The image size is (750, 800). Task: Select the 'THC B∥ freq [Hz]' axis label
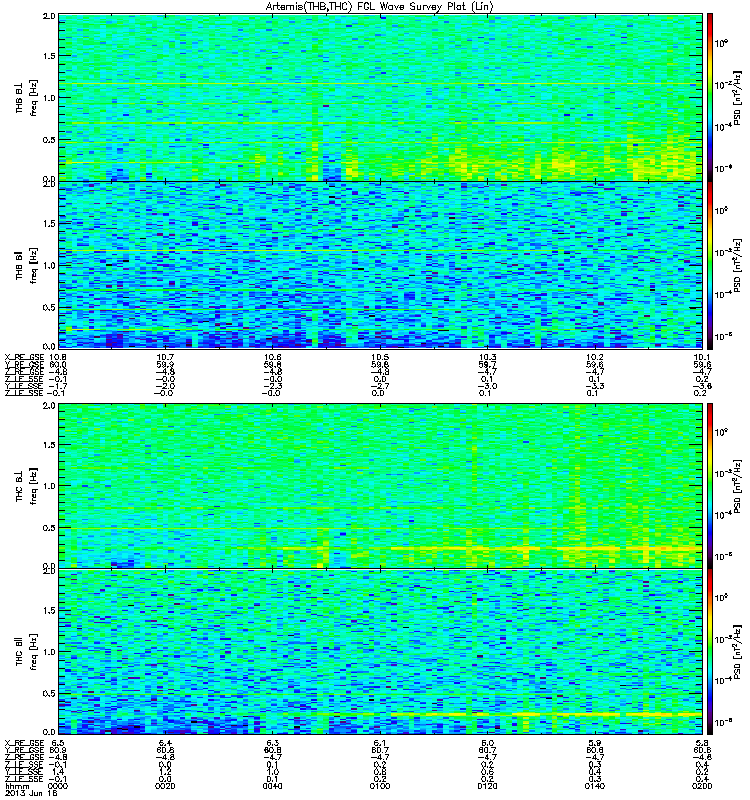click(x=26, y=652)
